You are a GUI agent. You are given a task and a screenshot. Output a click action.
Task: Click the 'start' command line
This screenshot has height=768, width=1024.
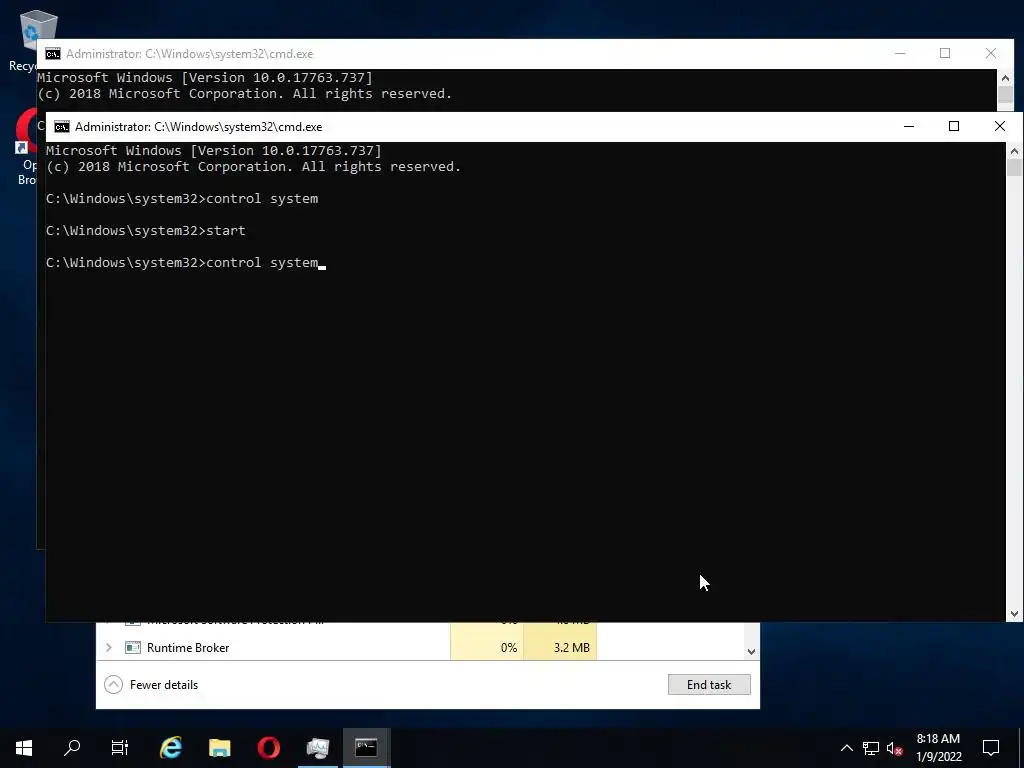[146, 231]
